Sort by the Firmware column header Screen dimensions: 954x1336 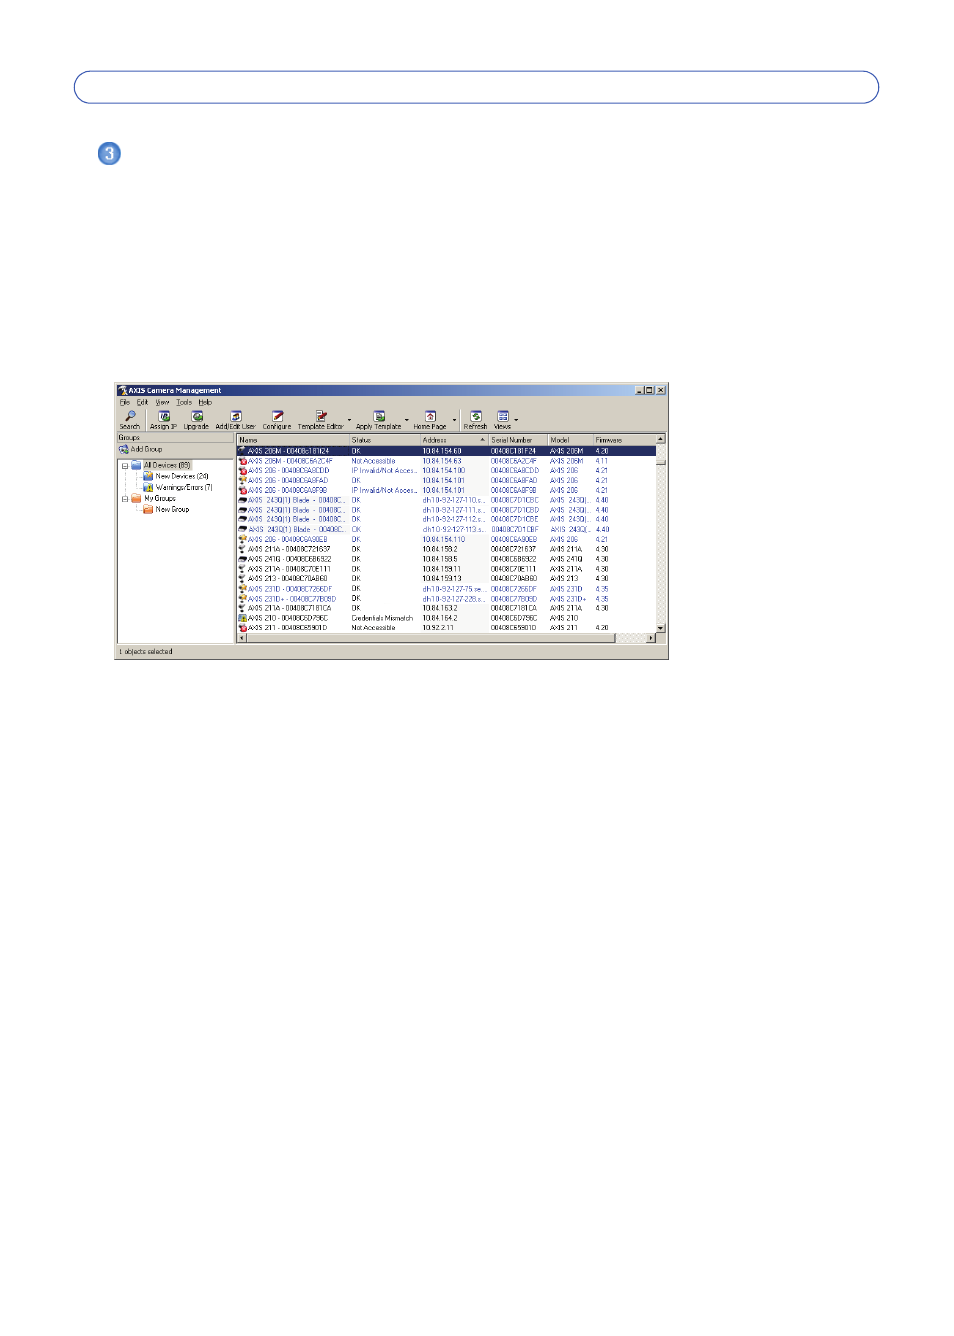(624, 440)
